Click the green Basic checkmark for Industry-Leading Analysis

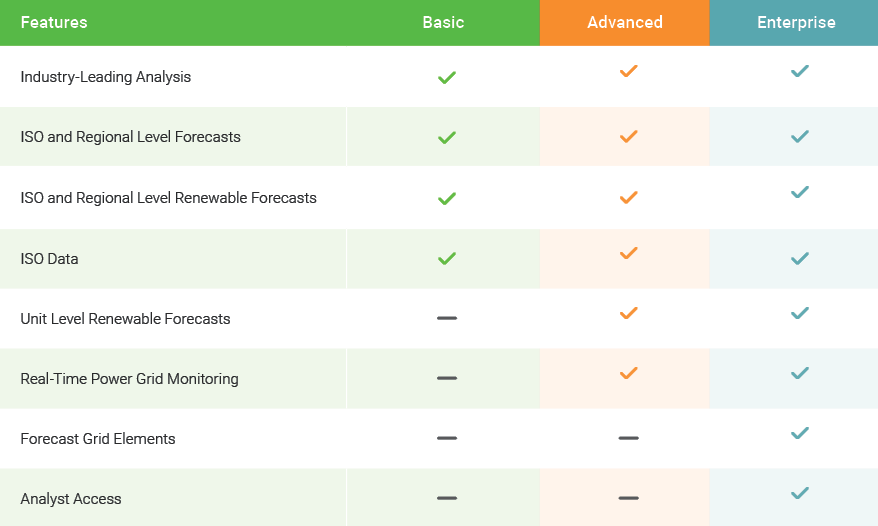pyautogui.click(x=447, y=77)
